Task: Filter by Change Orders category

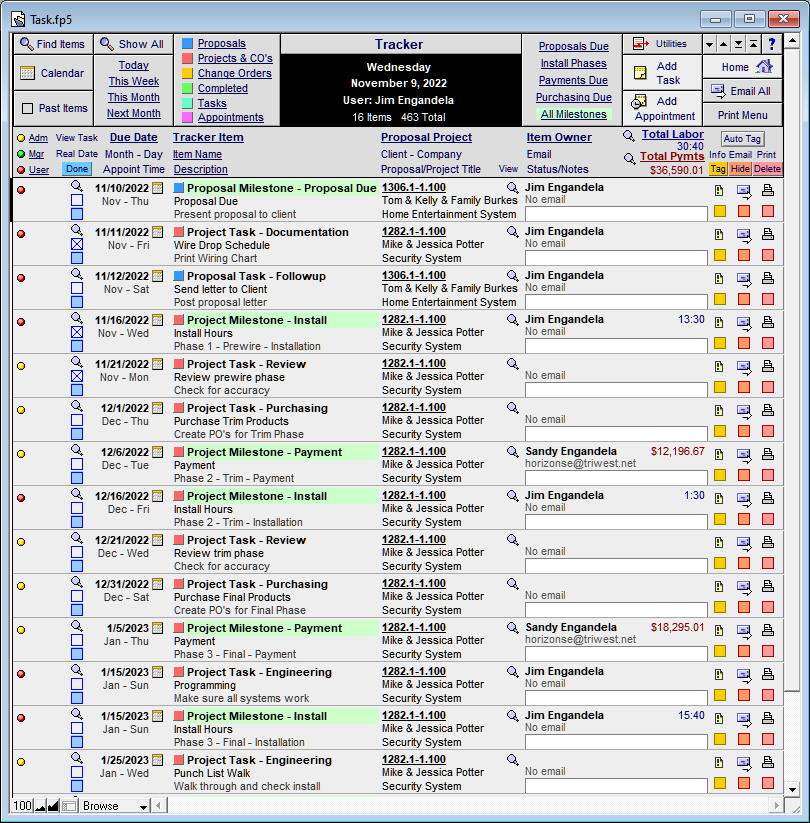Action: tap(235, 73)
